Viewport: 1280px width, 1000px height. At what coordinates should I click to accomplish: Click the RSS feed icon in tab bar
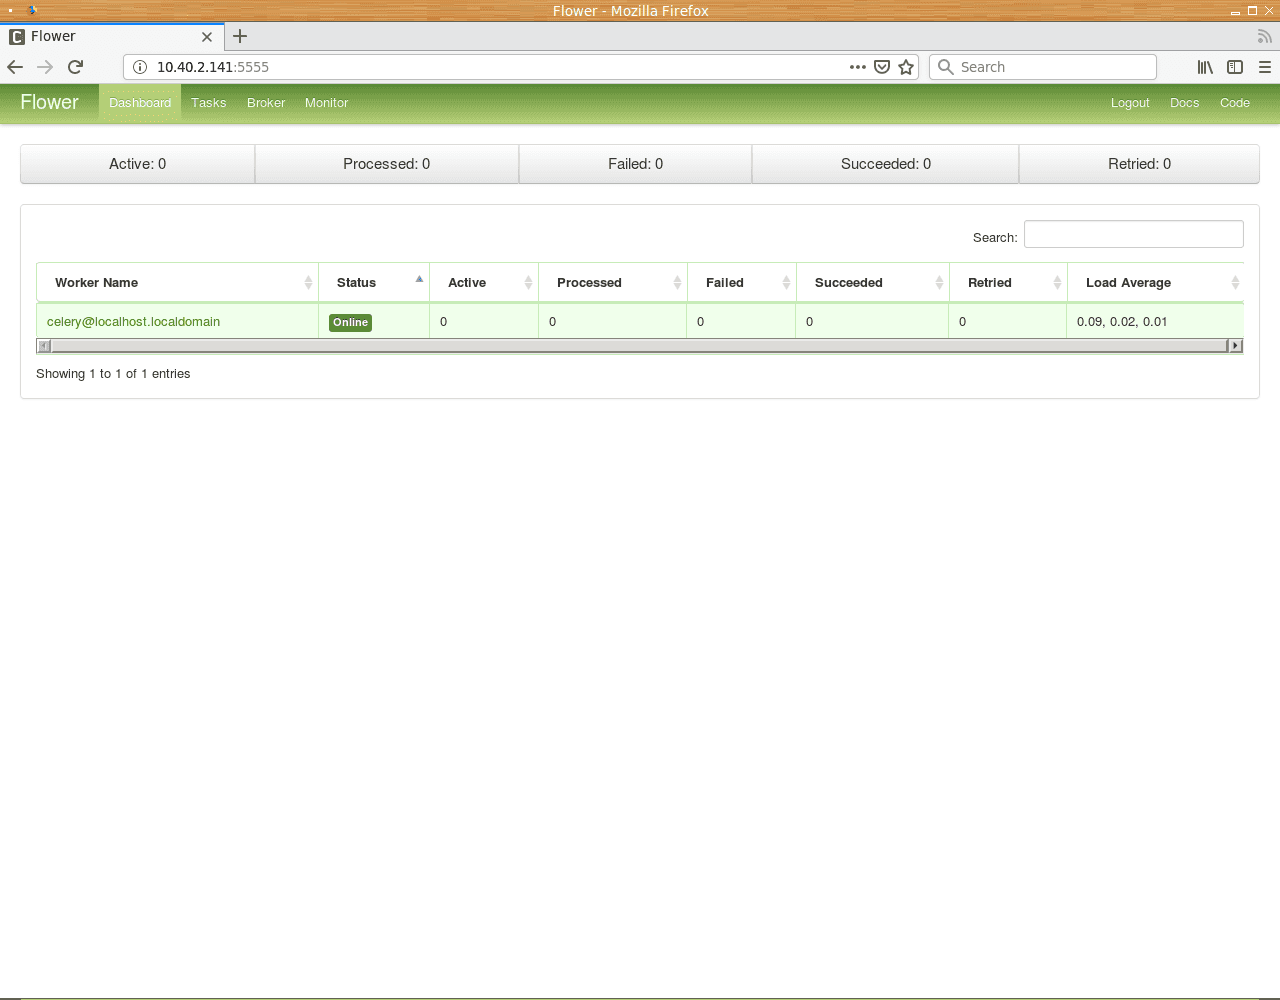tap(1264, 36)
